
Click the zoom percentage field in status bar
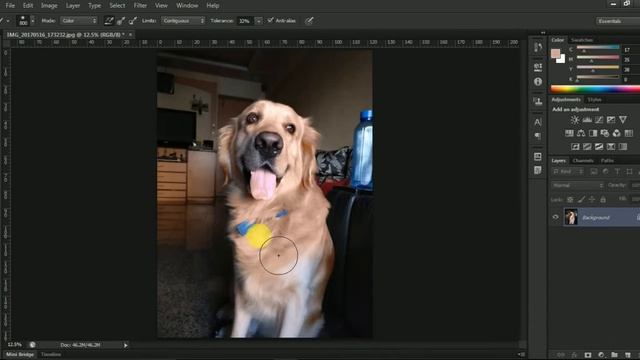[x=14, y=345]
